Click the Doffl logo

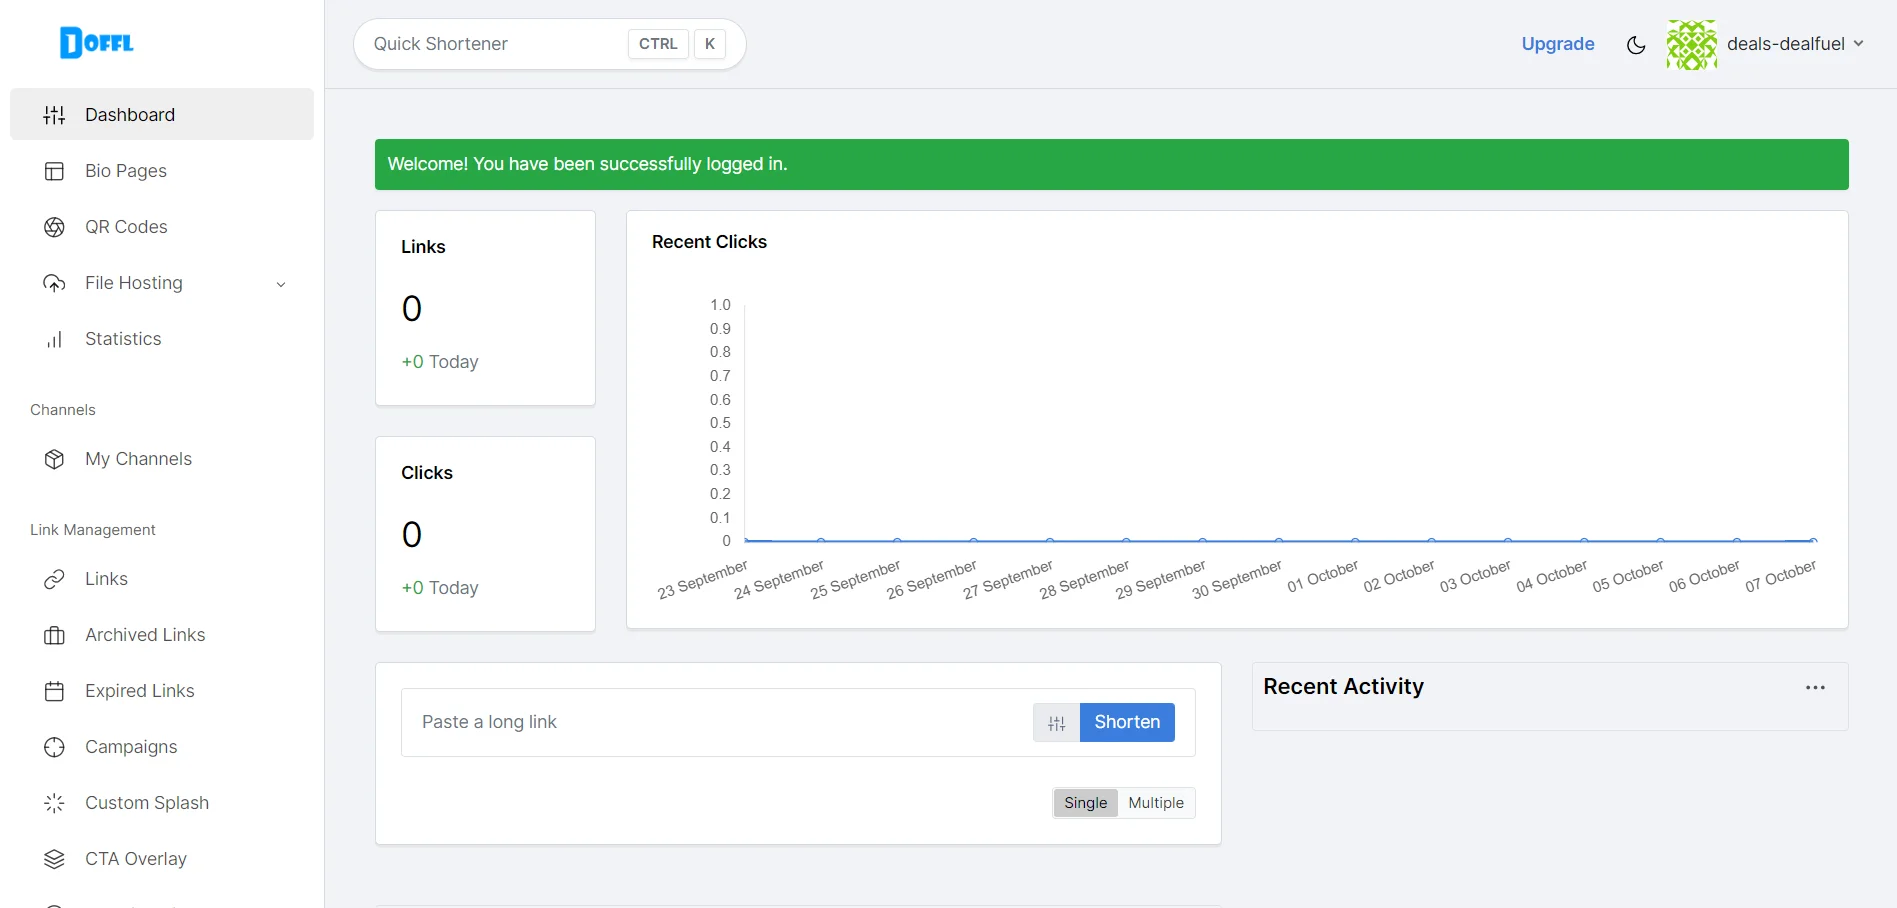(x=97, y=43)
